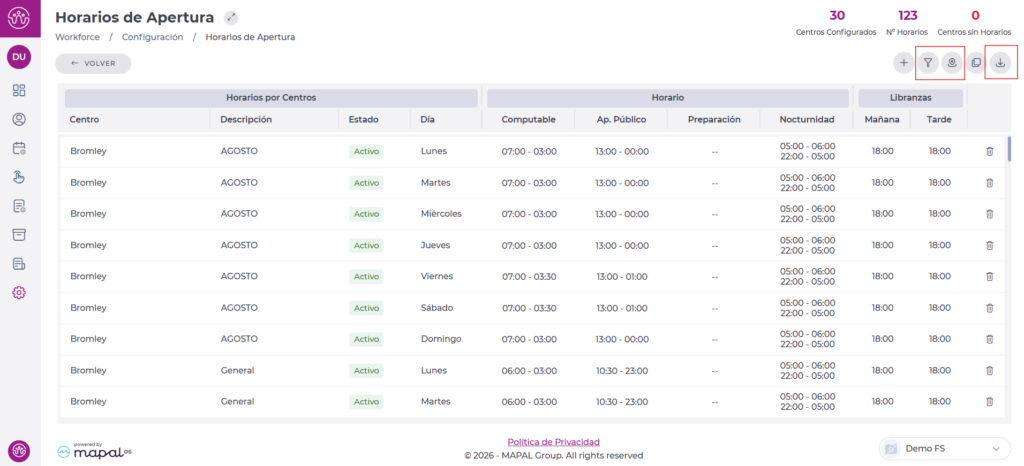
Task: Open the calendar icon in the sidebar
Action: coord(19,148)
